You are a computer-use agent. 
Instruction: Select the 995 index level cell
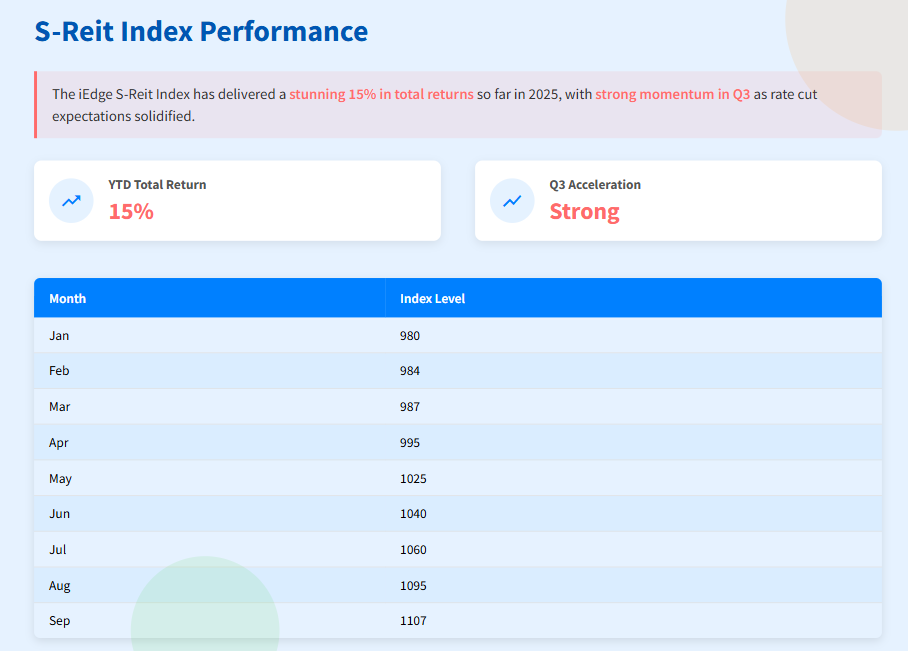[x=634, y=442]
